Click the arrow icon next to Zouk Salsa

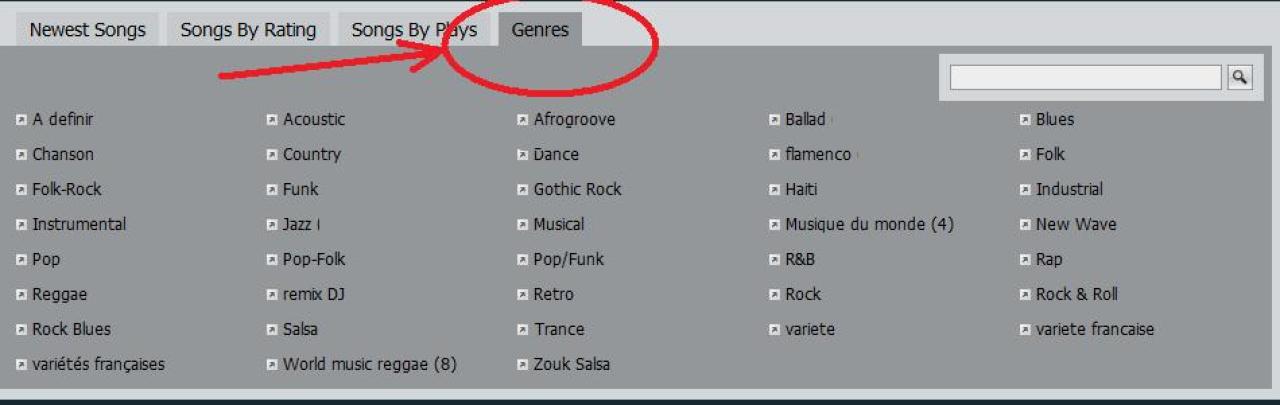522,365
